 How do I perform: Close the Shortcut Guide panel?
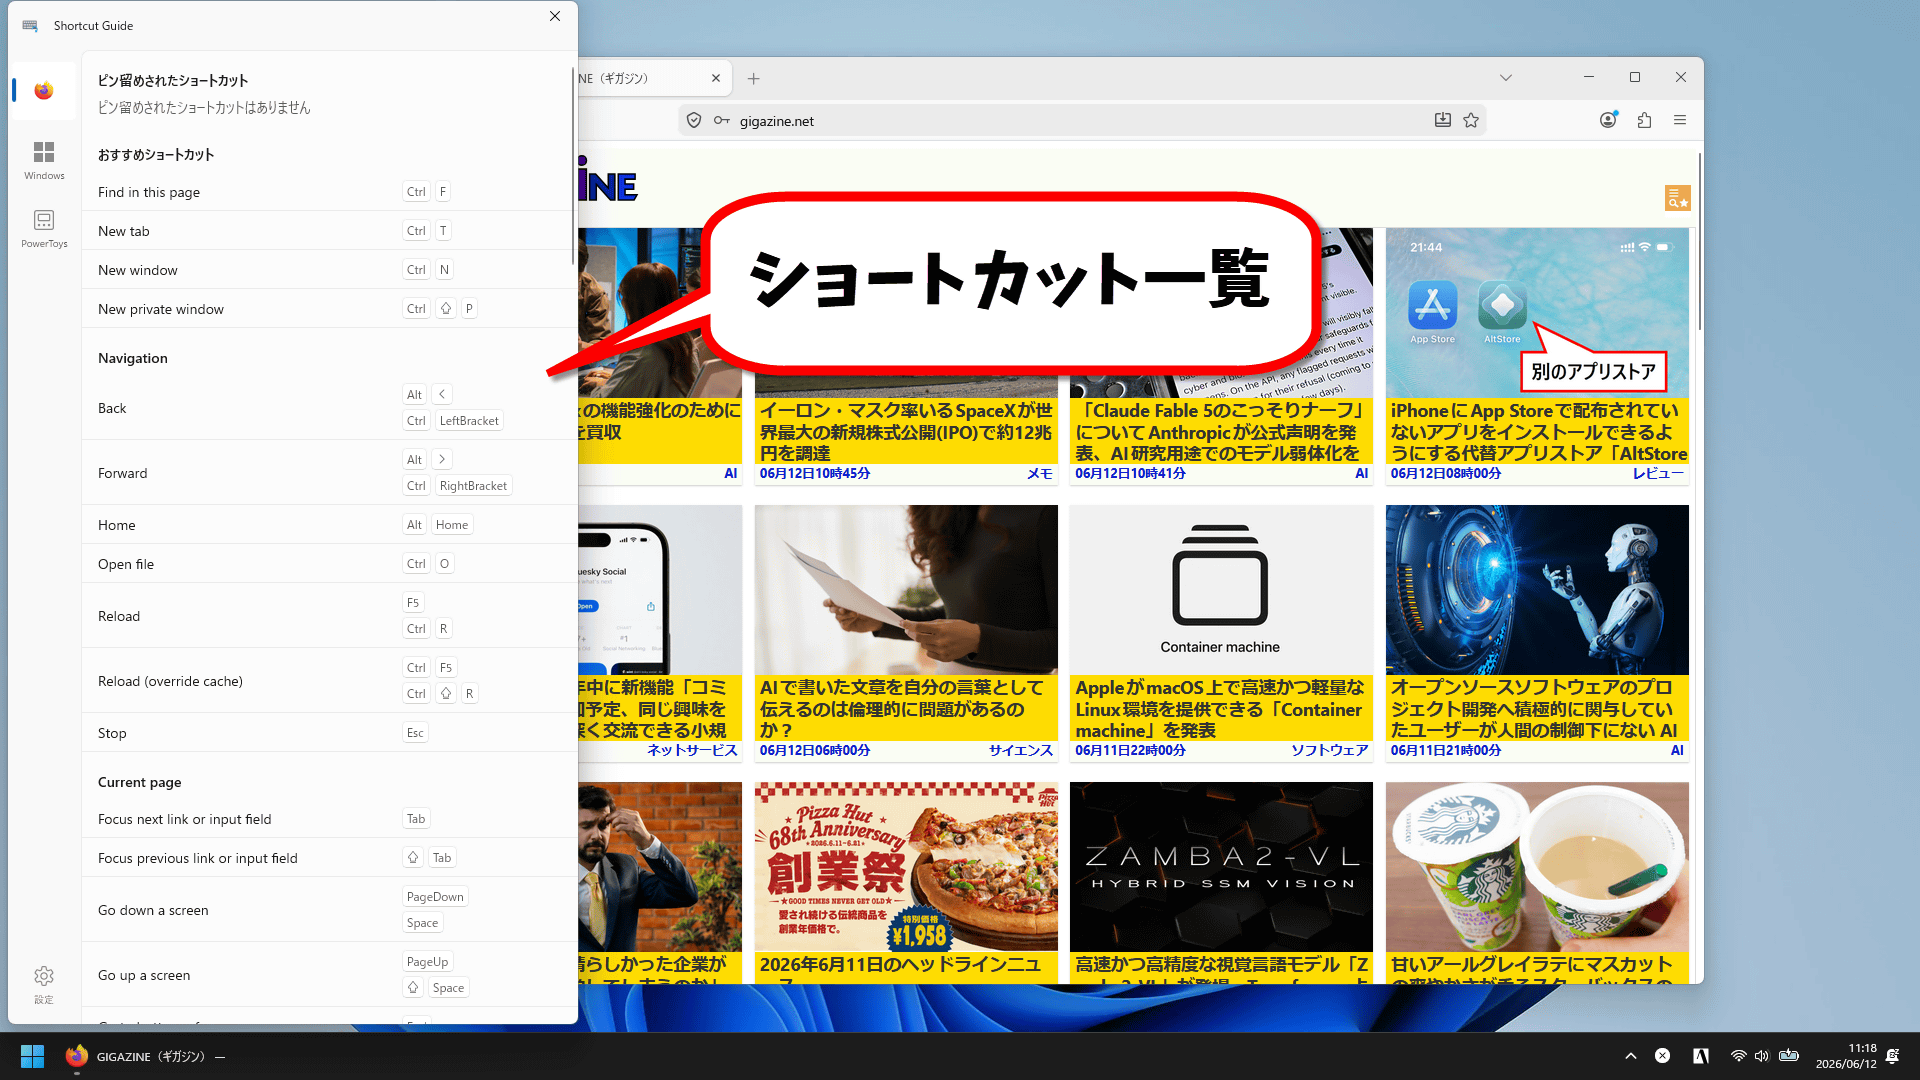point(555,16)
